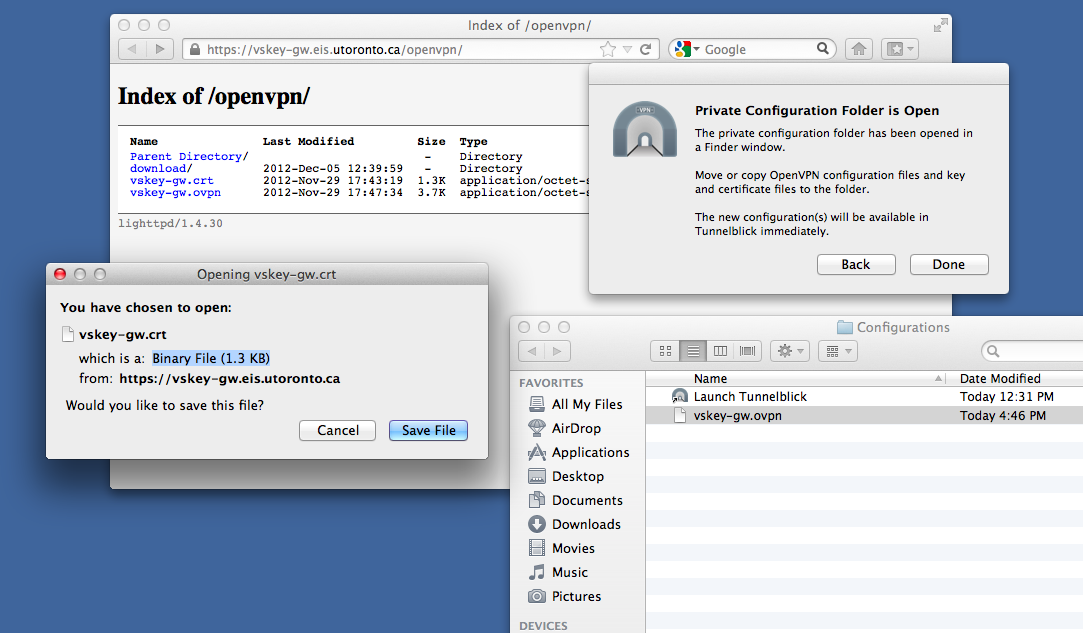The image size is (1083, 633).
Task: Switch Finder to Cover Flow view
Action: point(747,351)
